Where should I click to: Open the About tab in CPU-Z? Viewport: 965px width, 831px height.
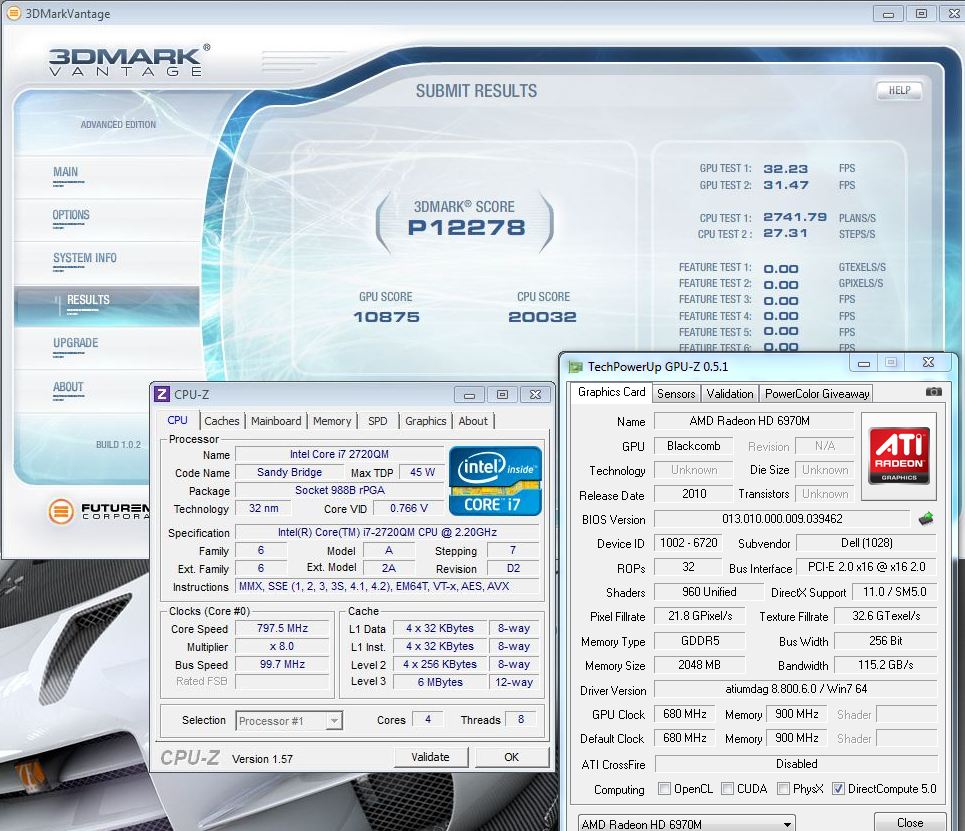pos(473,421)
